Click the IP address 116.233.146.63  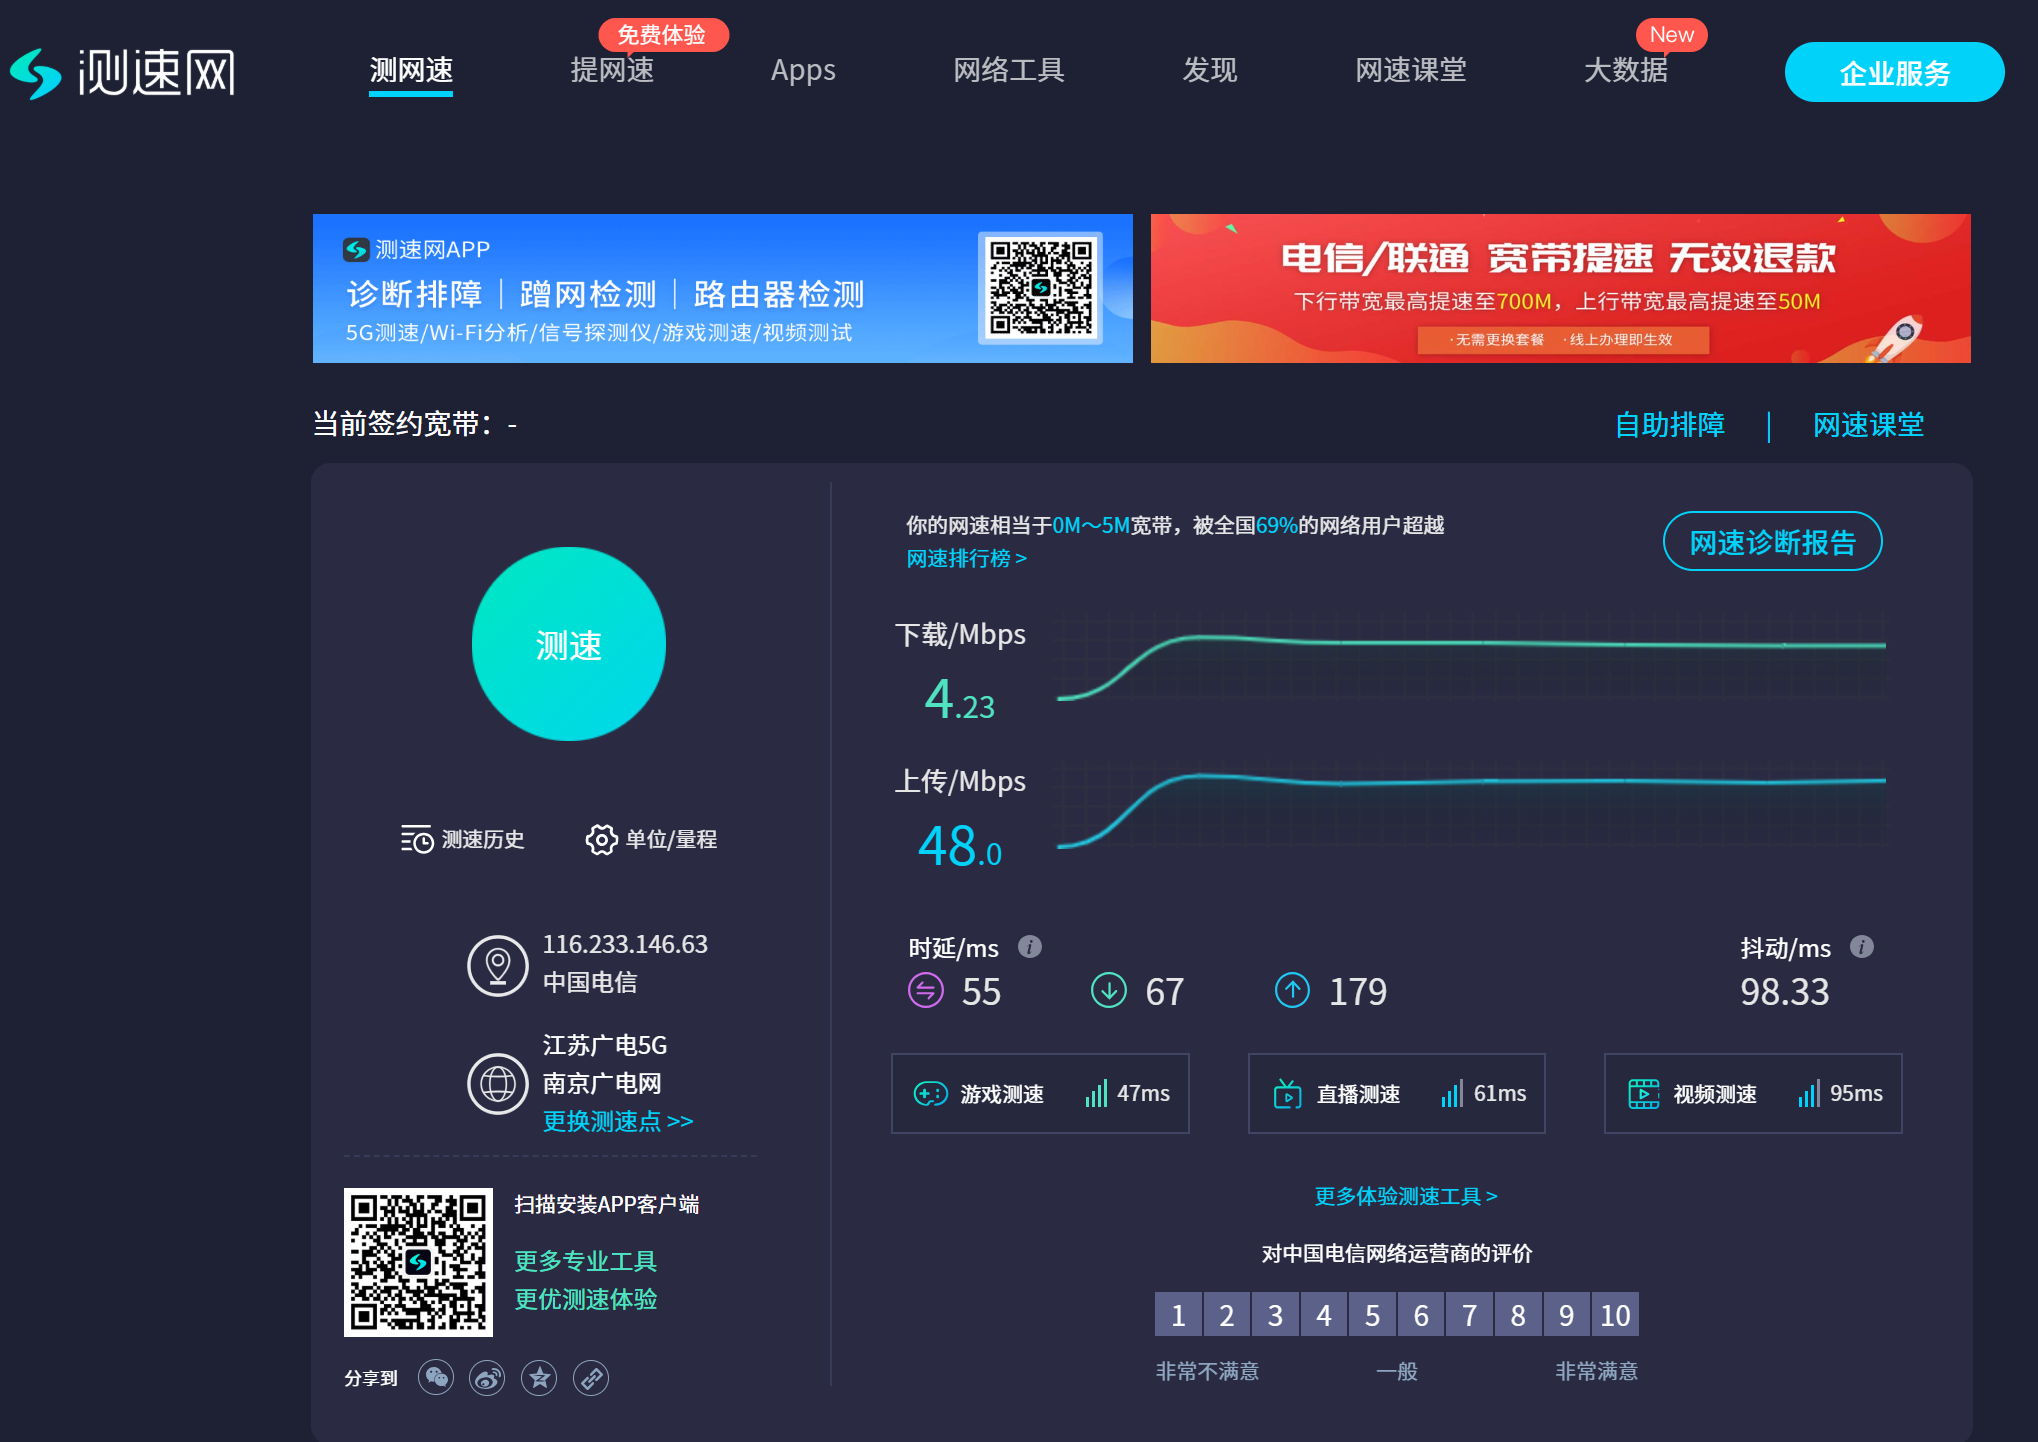point(625,944)
